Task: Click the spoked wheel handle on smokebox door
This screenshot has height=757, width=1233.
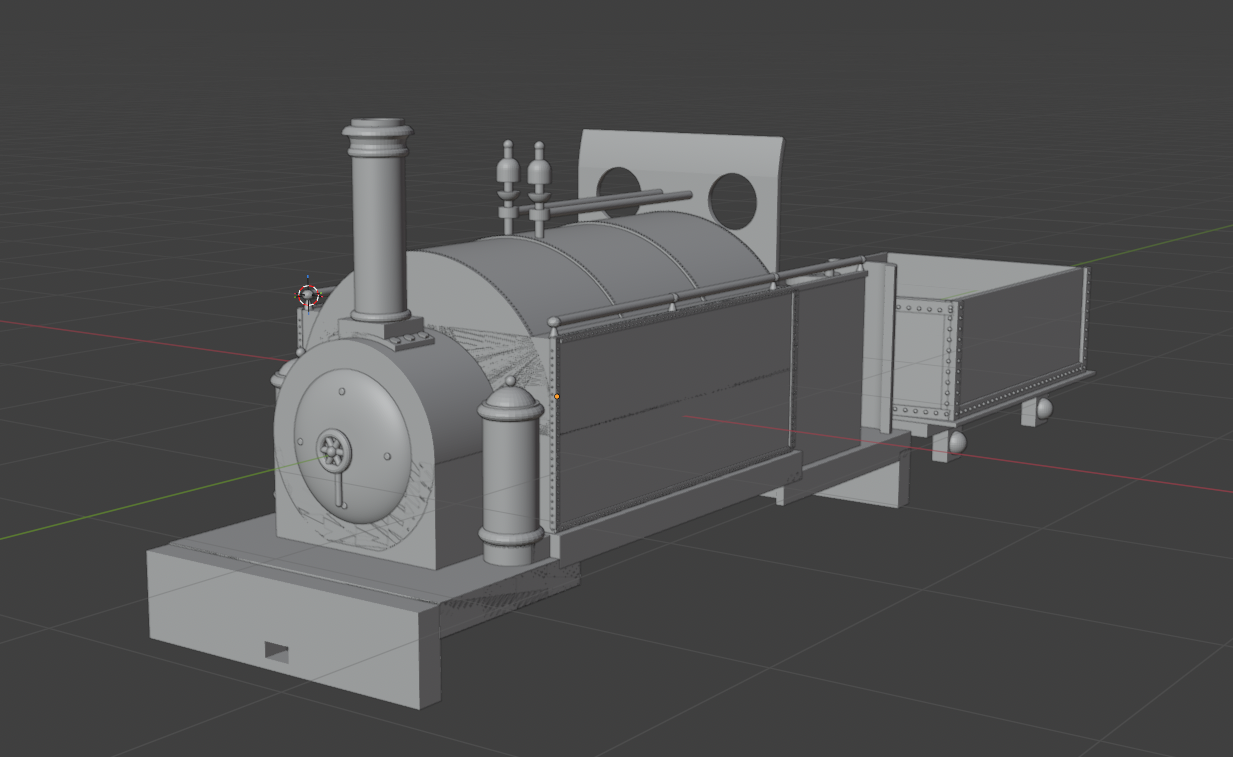Action: click(334, 452)
